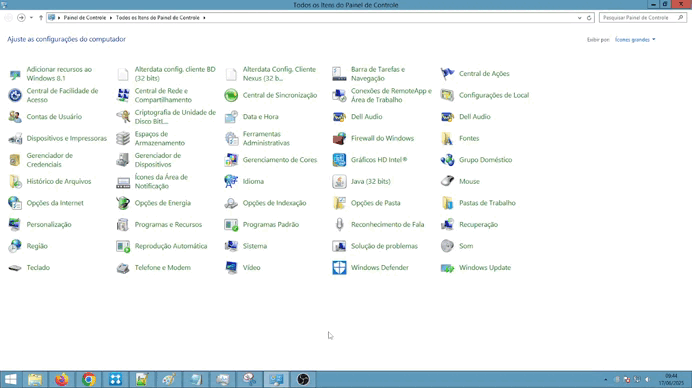Open OBS Studio from the taskbar

click(303, 380)
